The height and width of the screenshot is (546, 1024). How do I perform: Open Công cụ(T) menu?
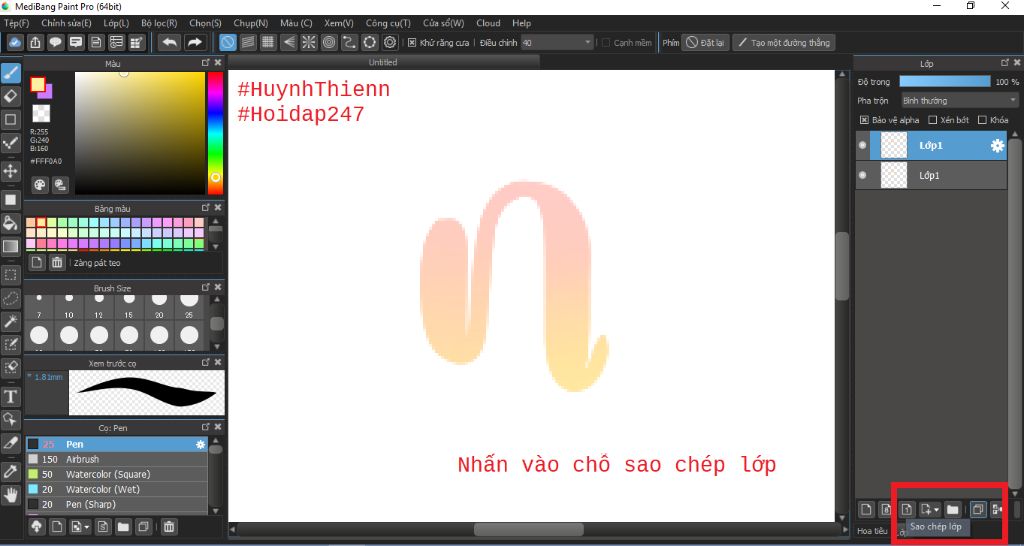point(388,23)
